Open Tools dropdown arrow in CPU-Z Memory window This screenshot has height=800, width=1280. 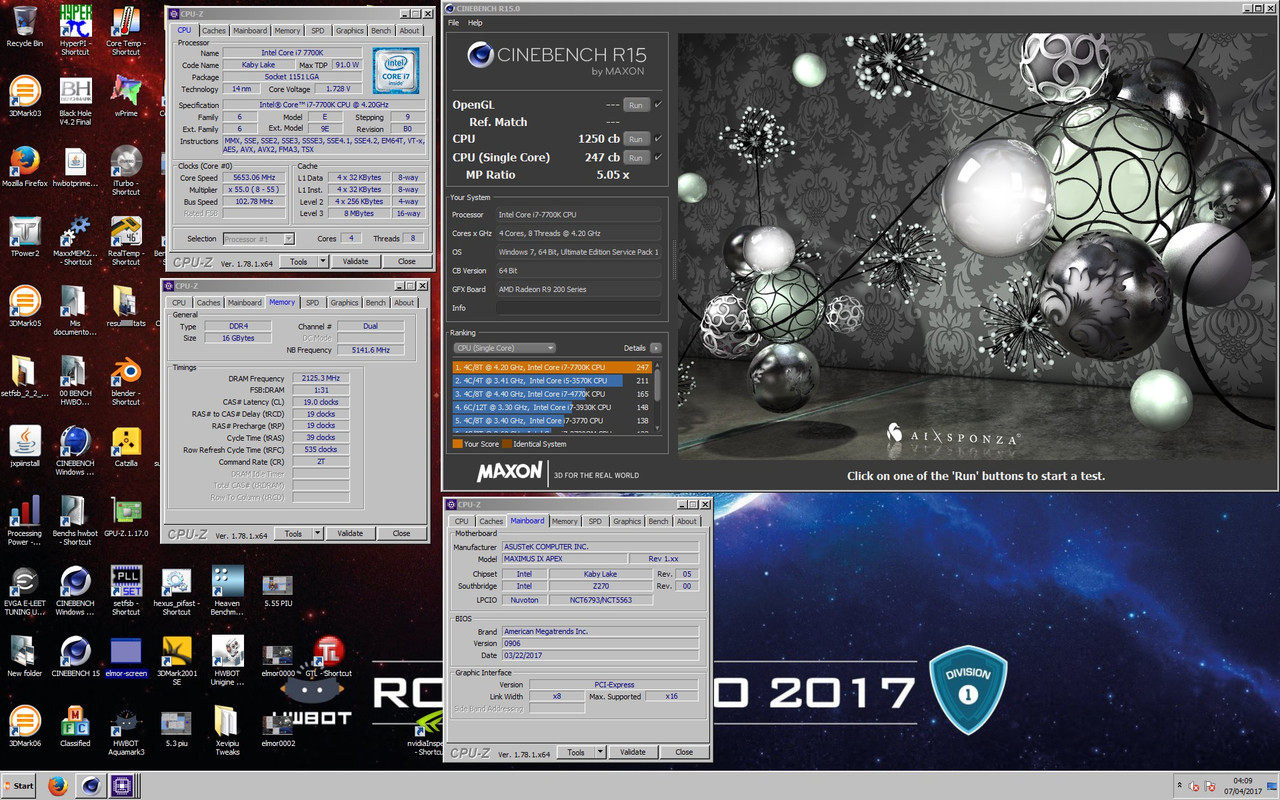pos(317,534)
